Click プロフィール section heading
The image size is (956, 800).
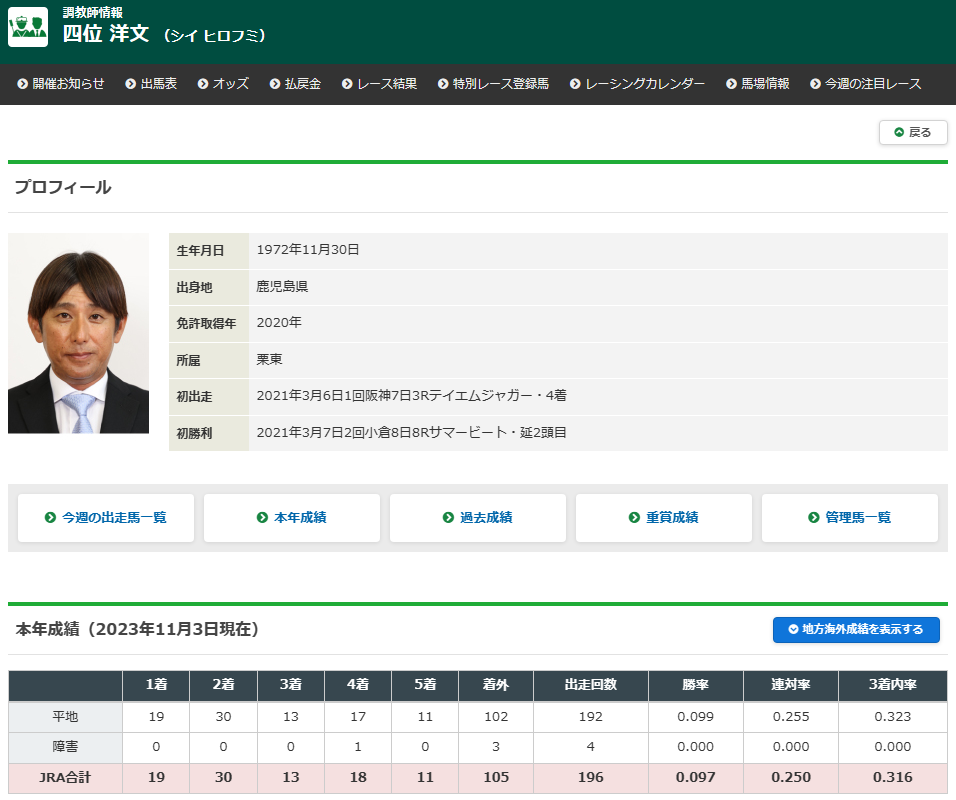[x=63, y=187]
